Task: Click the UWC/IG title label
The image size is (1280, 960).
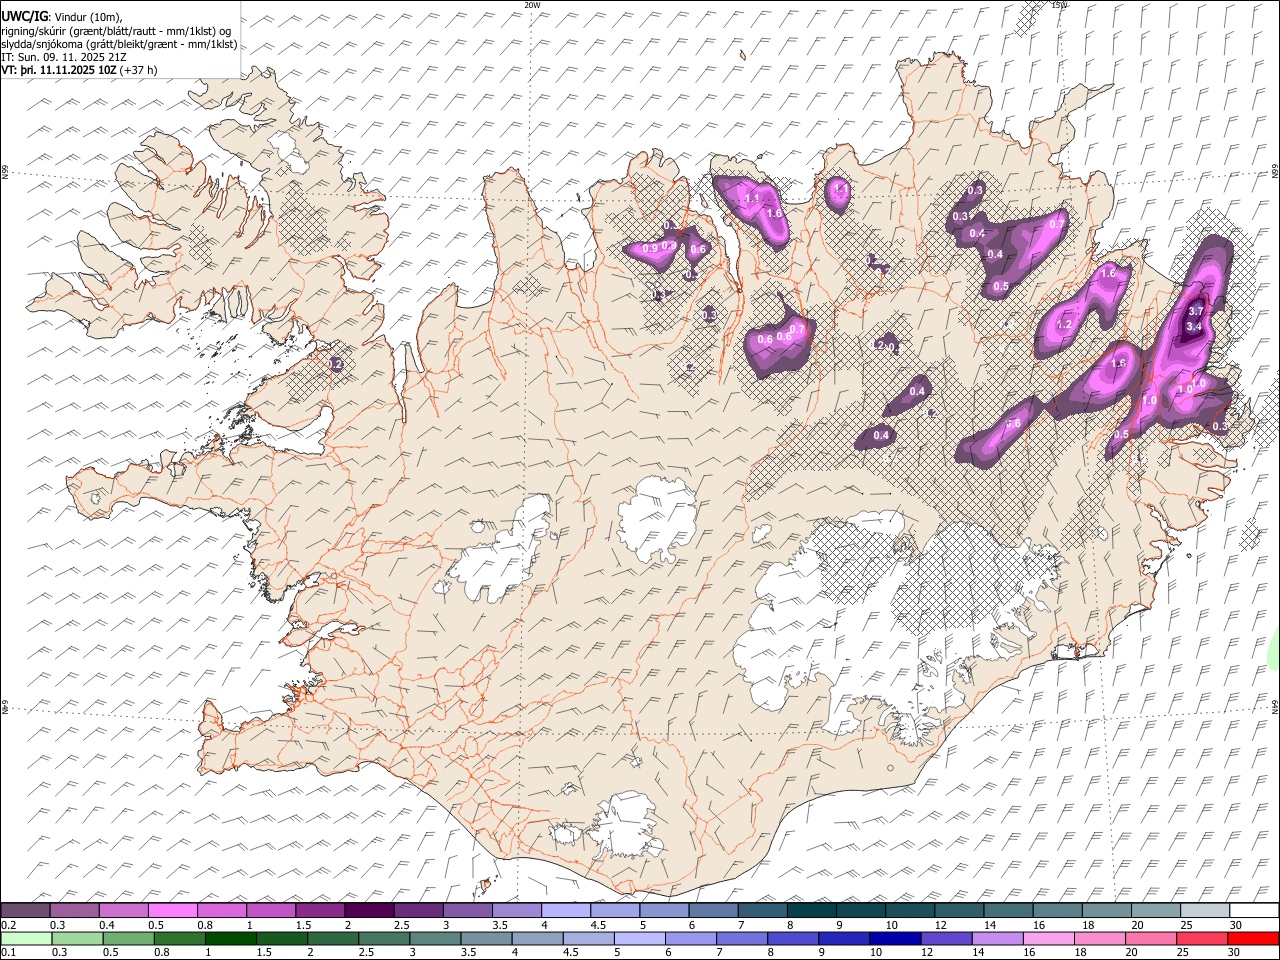Action: [x=24, y=17]
